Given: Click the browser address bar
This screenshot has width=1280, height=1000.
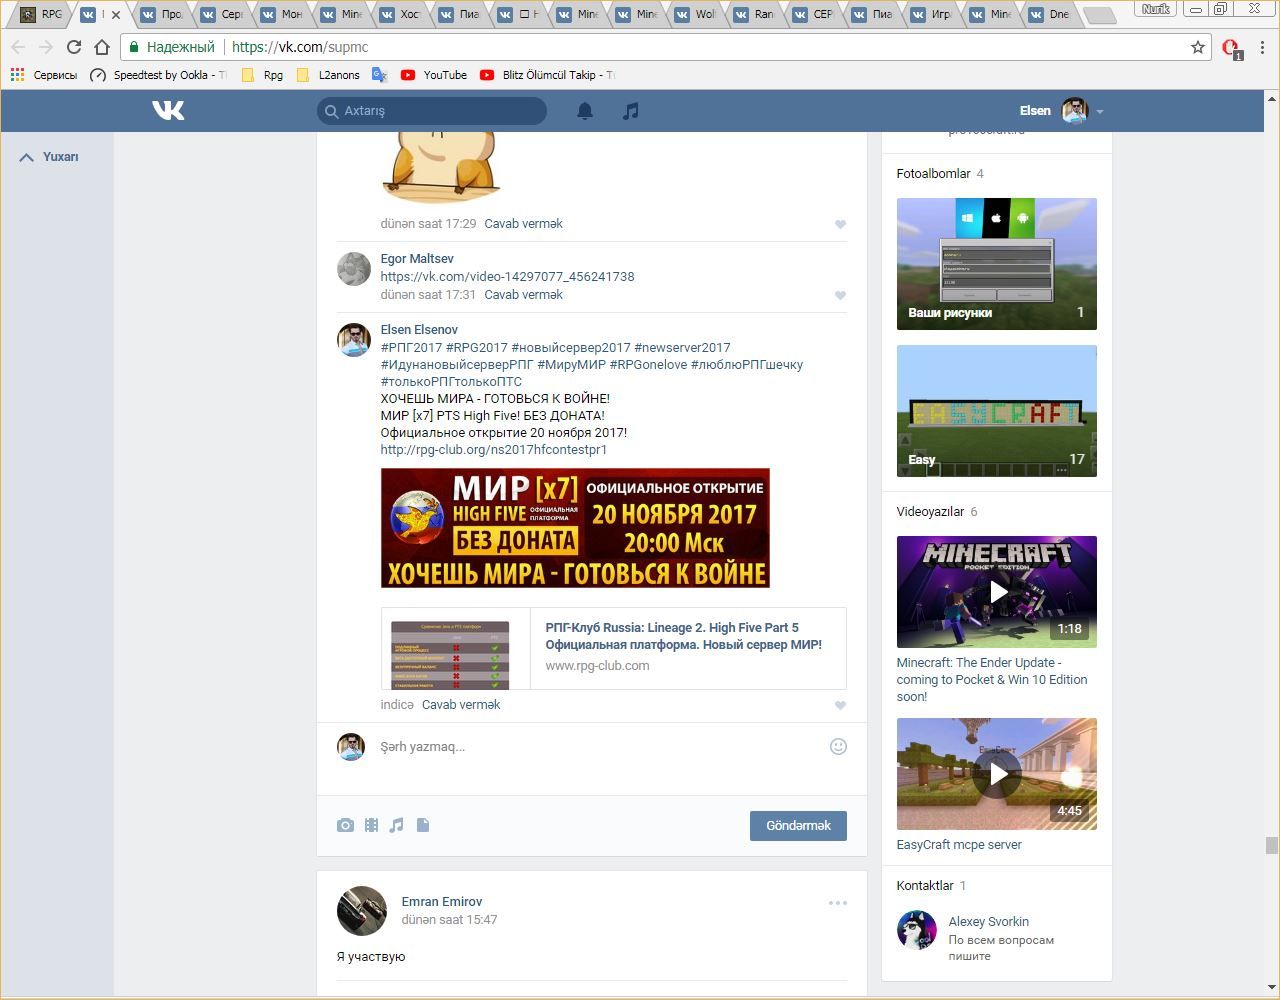Looking at the screenshot, I should pos(664,47).
